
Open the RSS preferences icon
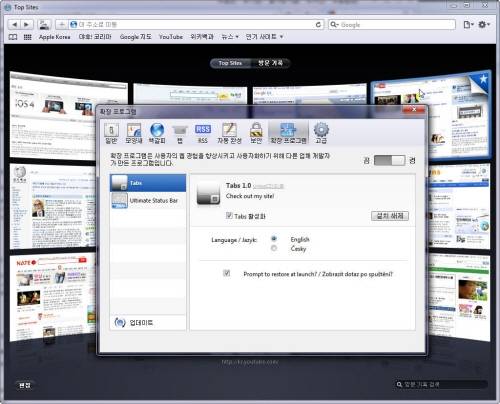pos(203,133)
